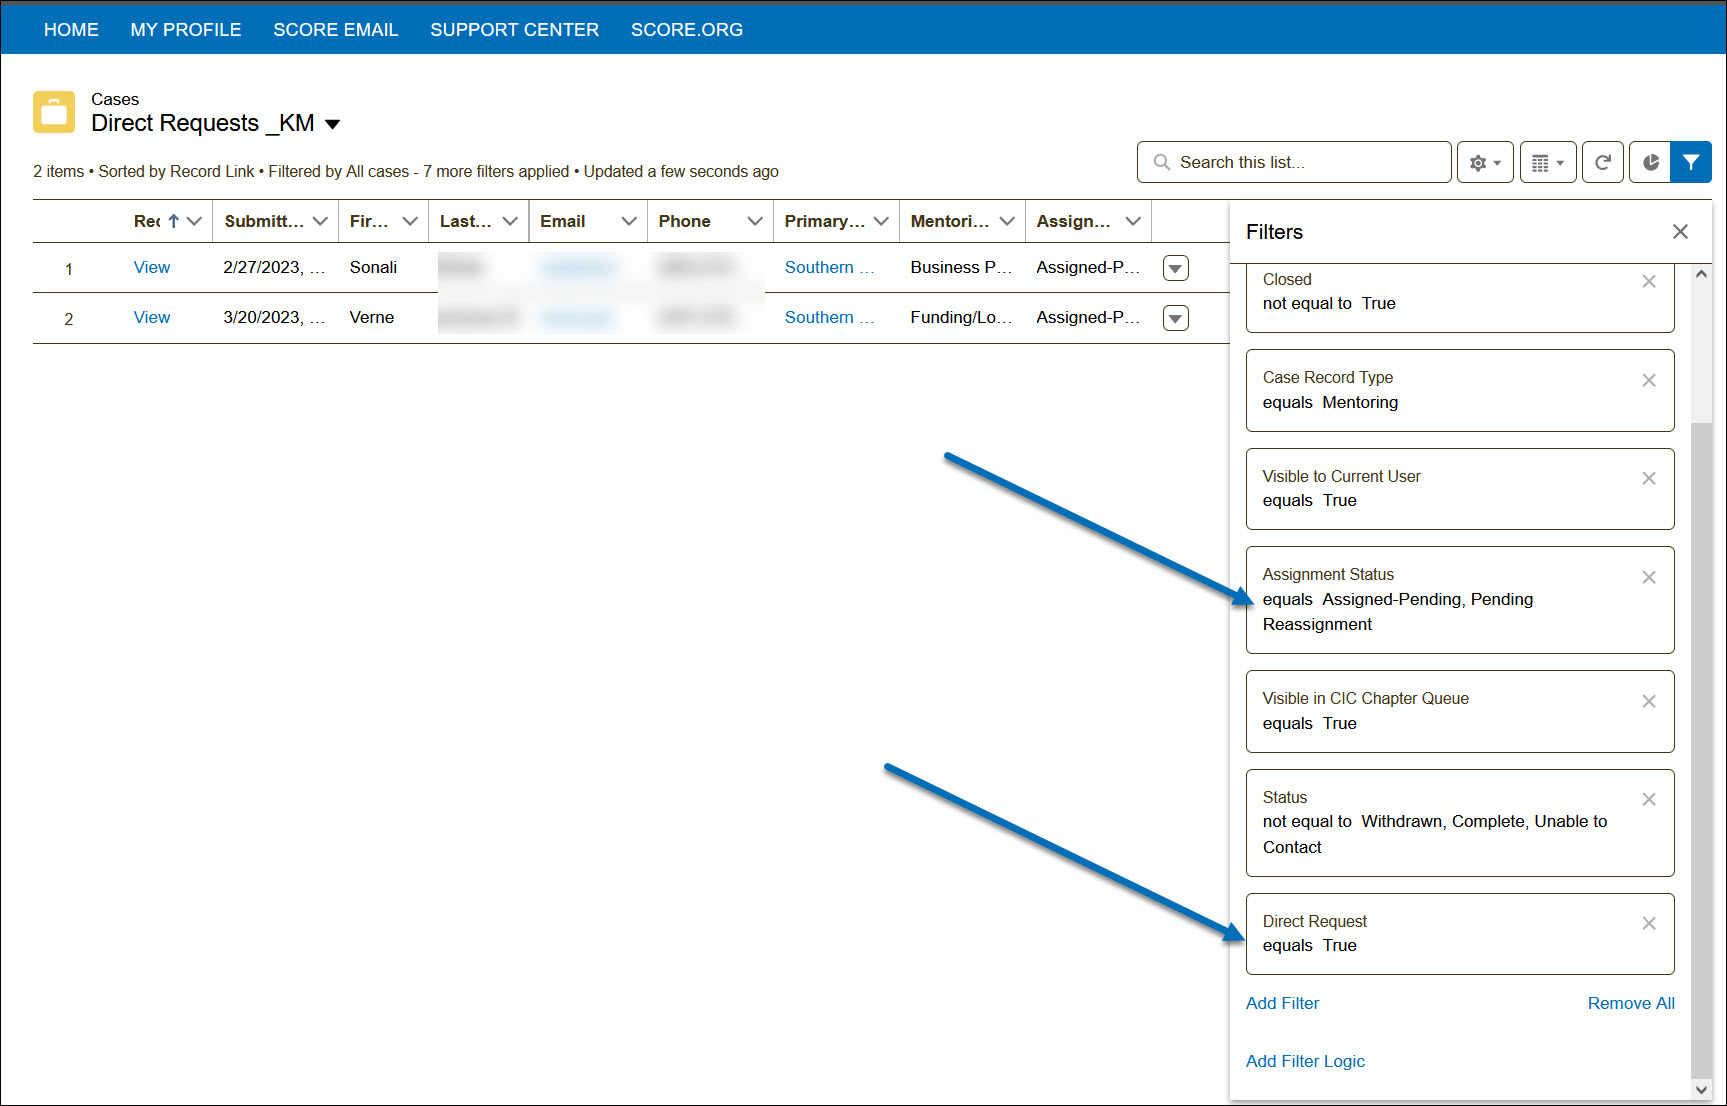Open the View link for Verne
The width and height of the screenshot is (1727, 1106).
click(152, 317)
